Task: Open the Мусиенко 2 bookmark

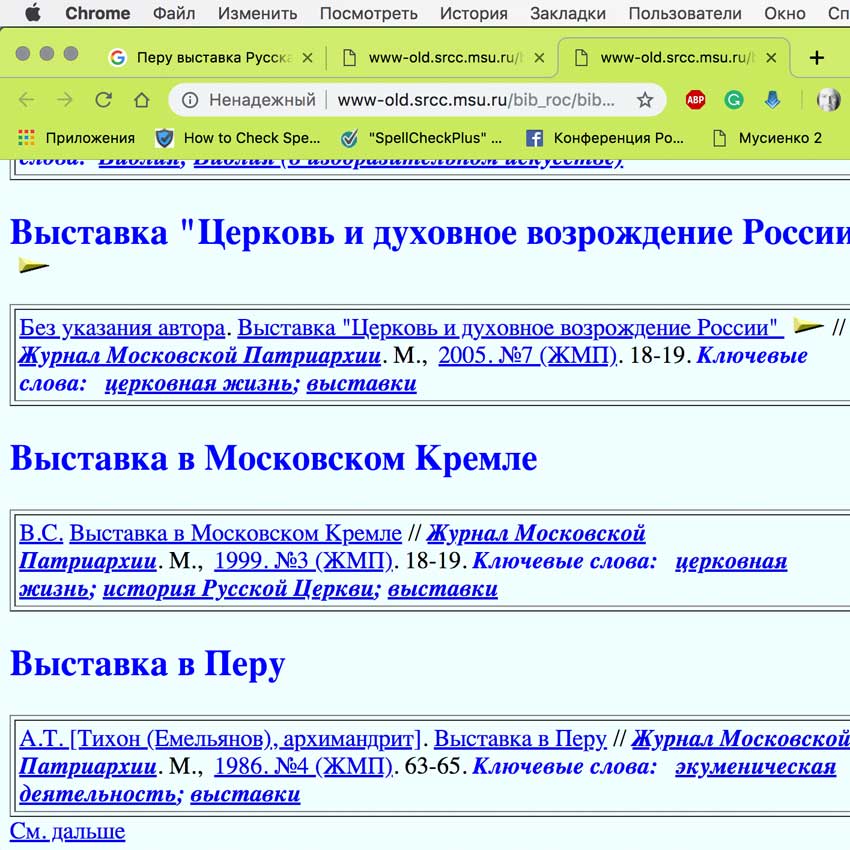Action: tap(768, 138)
